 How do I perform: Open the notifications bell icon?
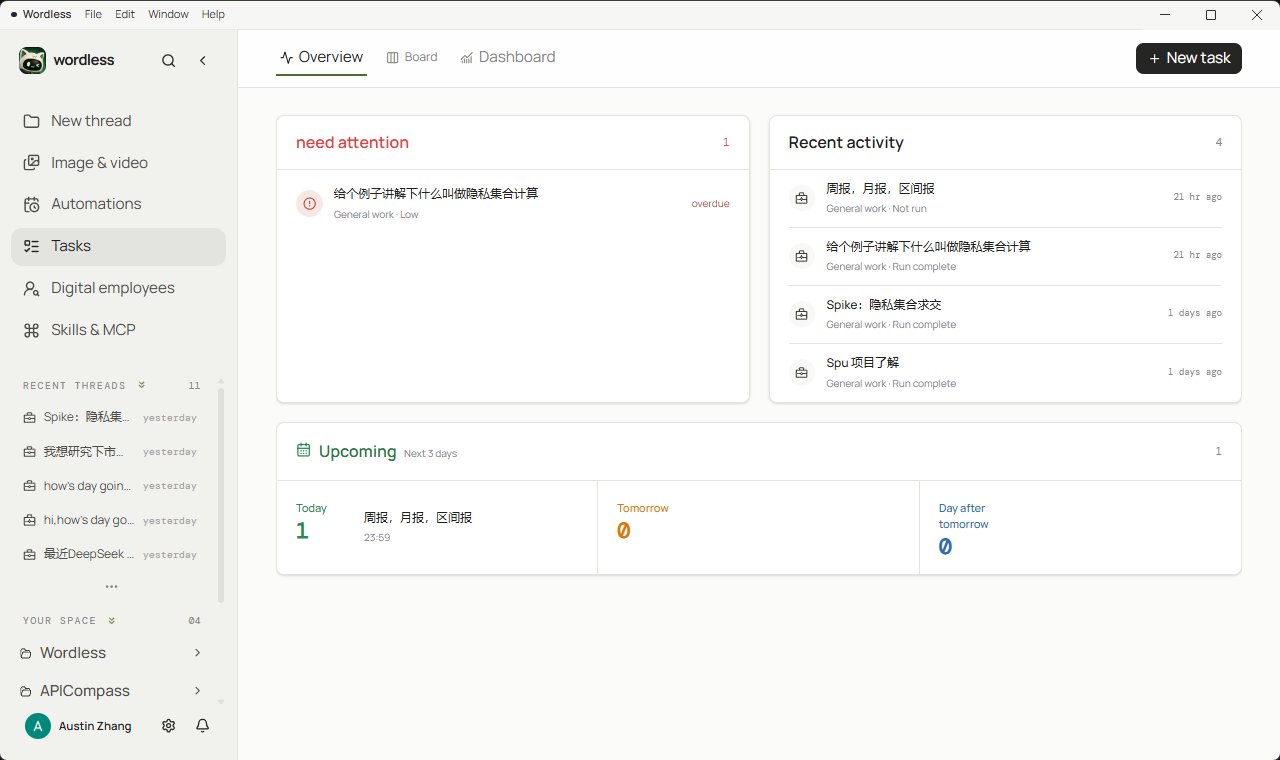point(203,726)
